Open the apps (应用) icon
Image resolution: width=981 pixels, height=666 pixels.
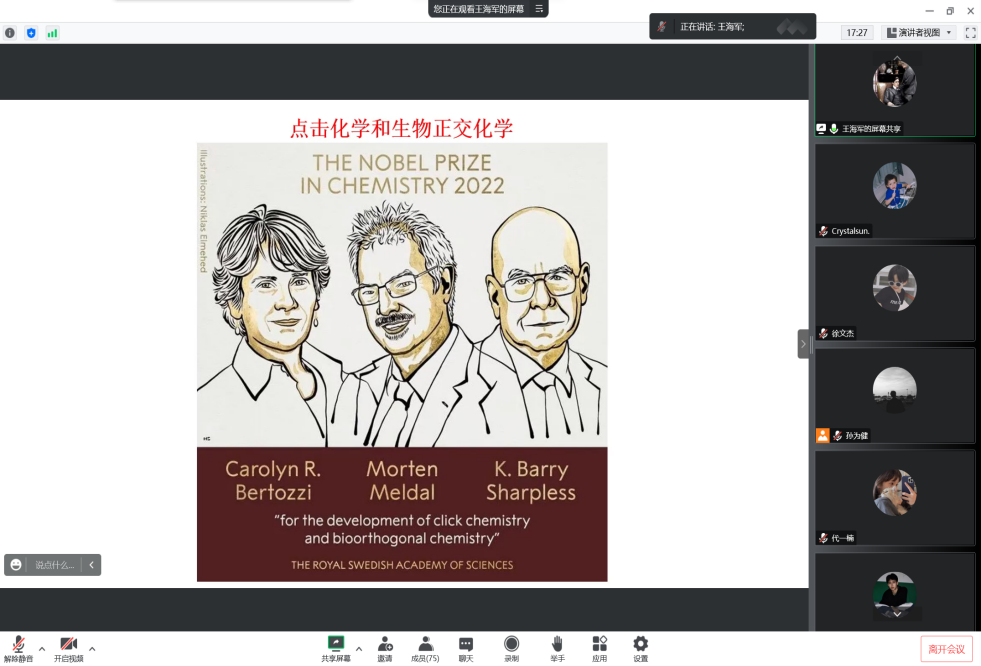pyautogui.click(x=599, y=645)
